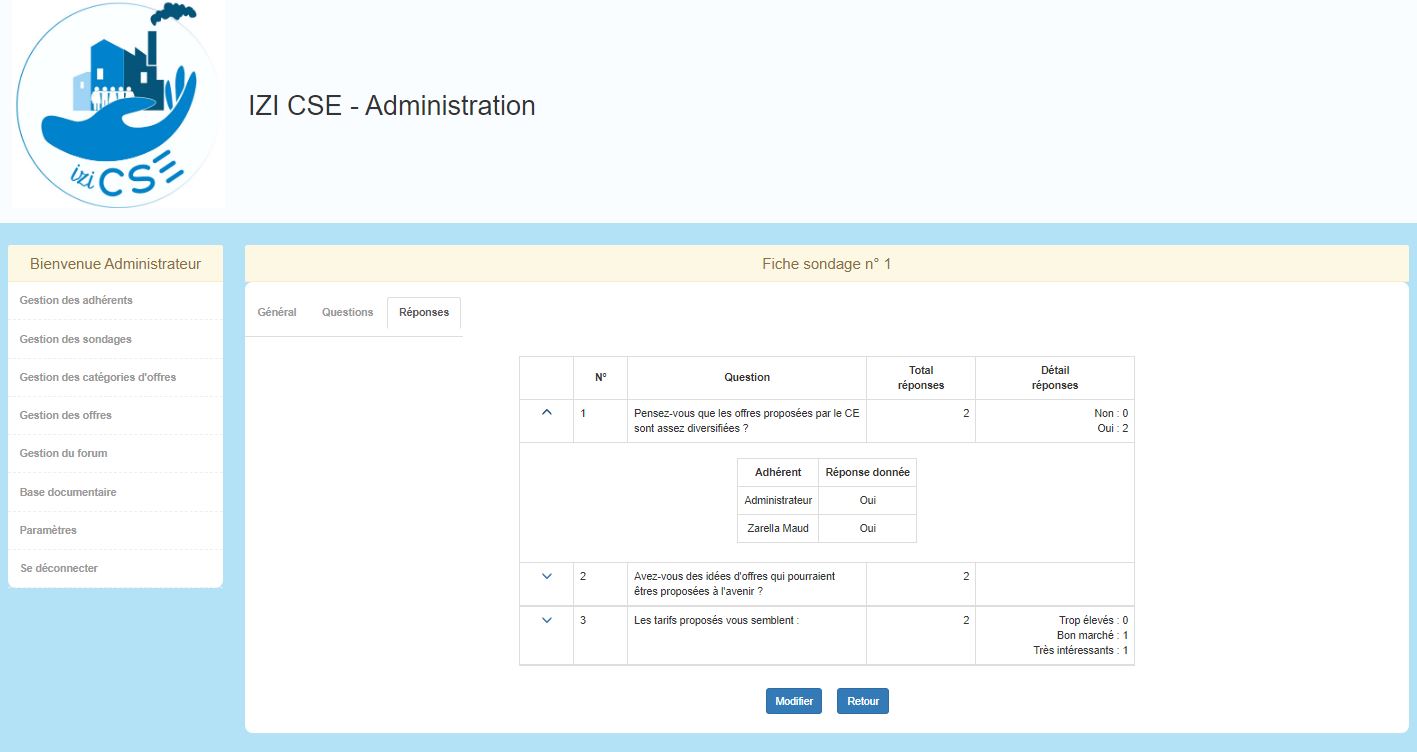Open Paramètres in the sidebar

point(48,530)
